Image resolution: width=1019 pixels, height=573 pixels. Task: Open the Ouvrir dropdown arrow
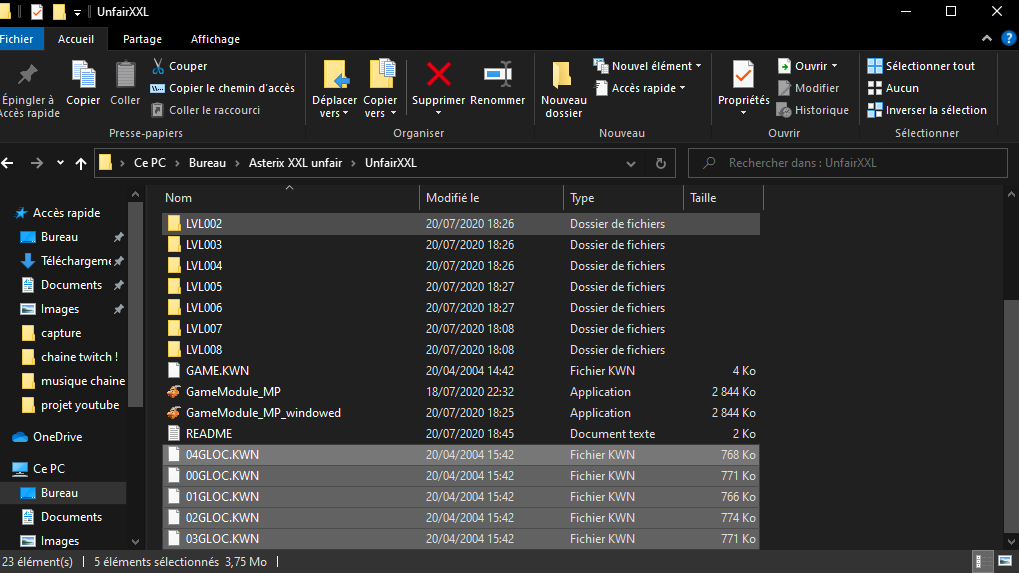(834, 66)
